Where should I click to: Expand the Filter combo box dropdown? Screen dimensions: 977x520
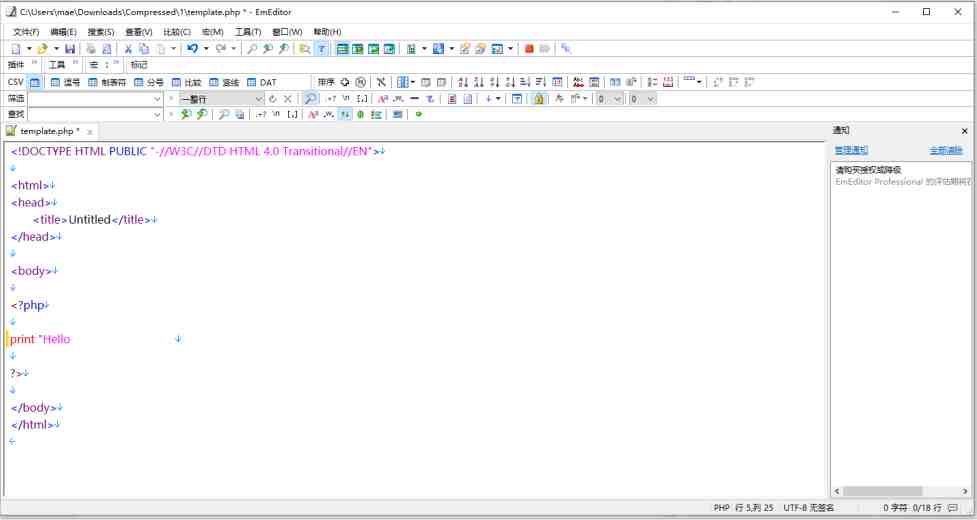tap(157, 99)
